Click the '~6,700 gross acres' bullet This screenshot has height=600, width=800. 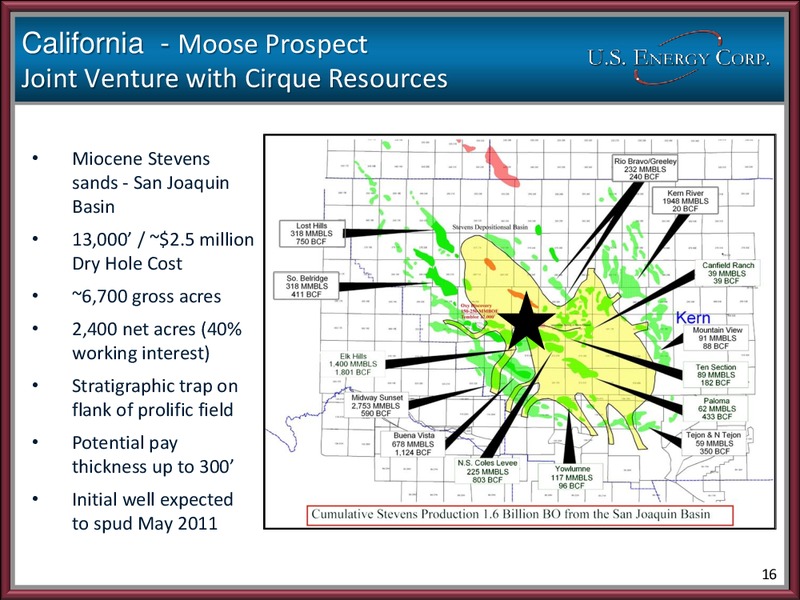[x=146, y=296]
